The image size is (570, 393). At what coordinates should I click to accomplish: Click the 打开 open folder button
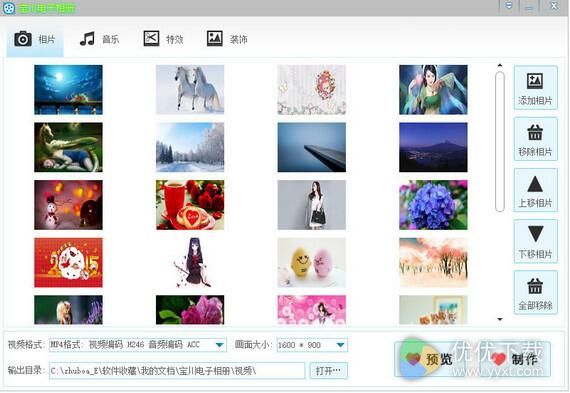tap(329, 370)
